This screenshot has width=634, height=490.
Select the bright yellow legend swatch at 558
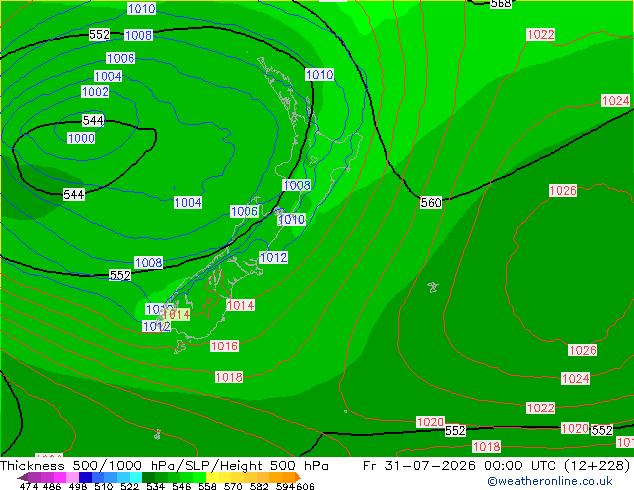(x=212, y=477)
